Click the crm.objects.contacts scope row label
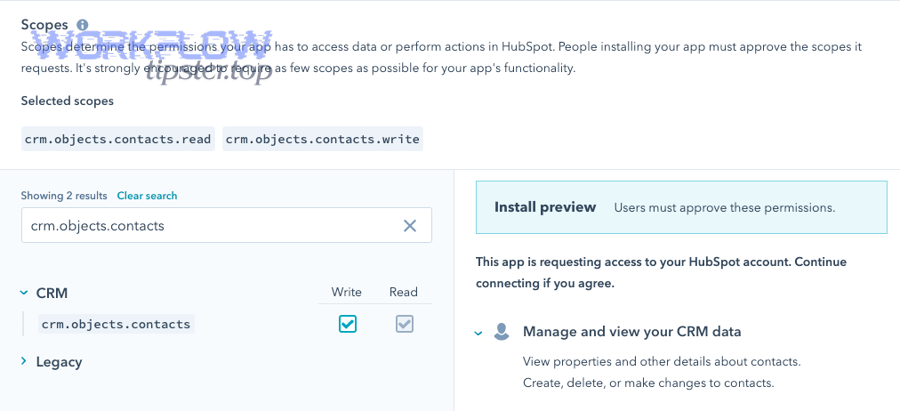 point(116,324)
